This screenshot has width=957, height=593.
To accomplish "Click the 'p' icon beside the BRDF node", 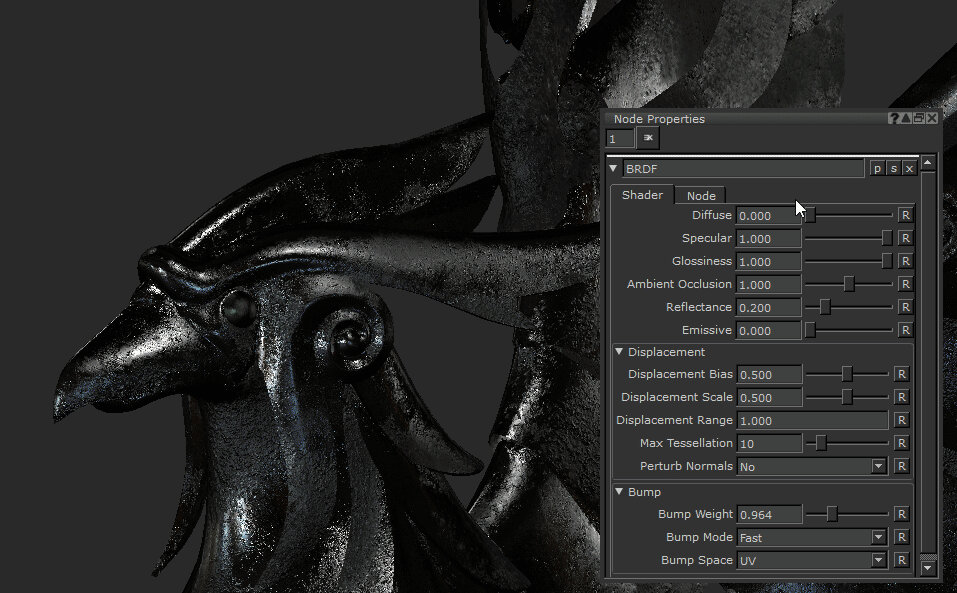I will point(876,168).
